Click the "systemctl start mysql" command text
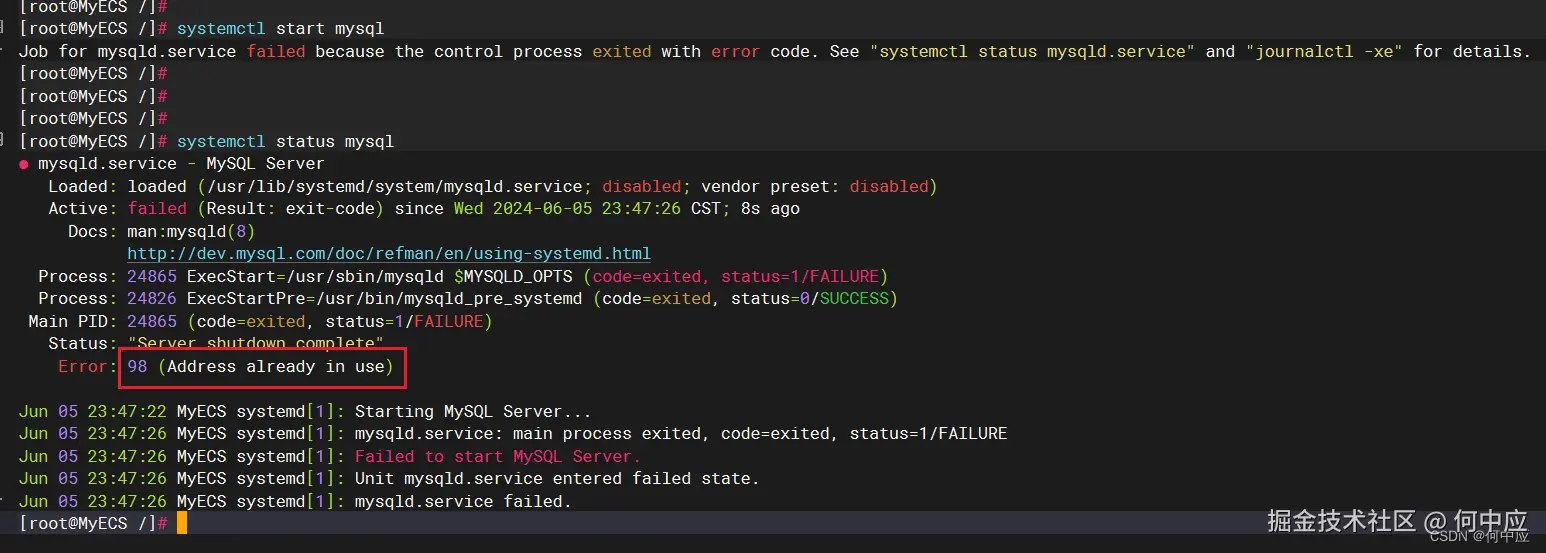This screenshot has height=553, width=1546. click(280, 28)
